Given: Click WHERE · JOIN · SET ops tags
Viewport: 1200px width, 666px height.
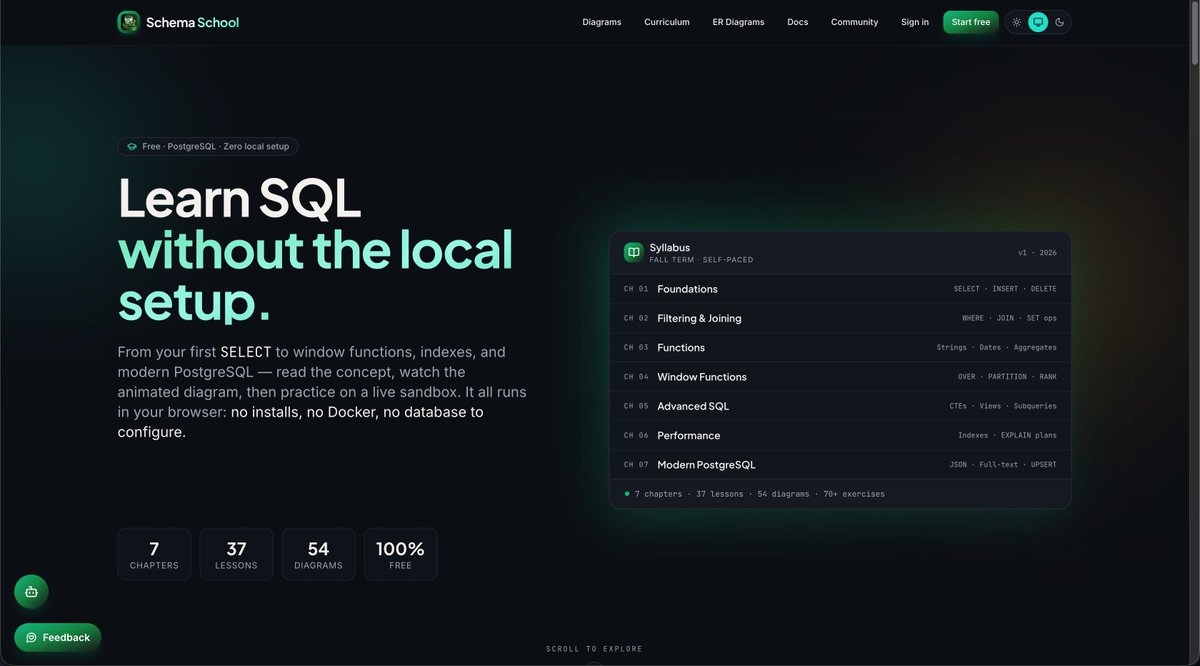Looking at the screenshot, I should point(1009,318).
